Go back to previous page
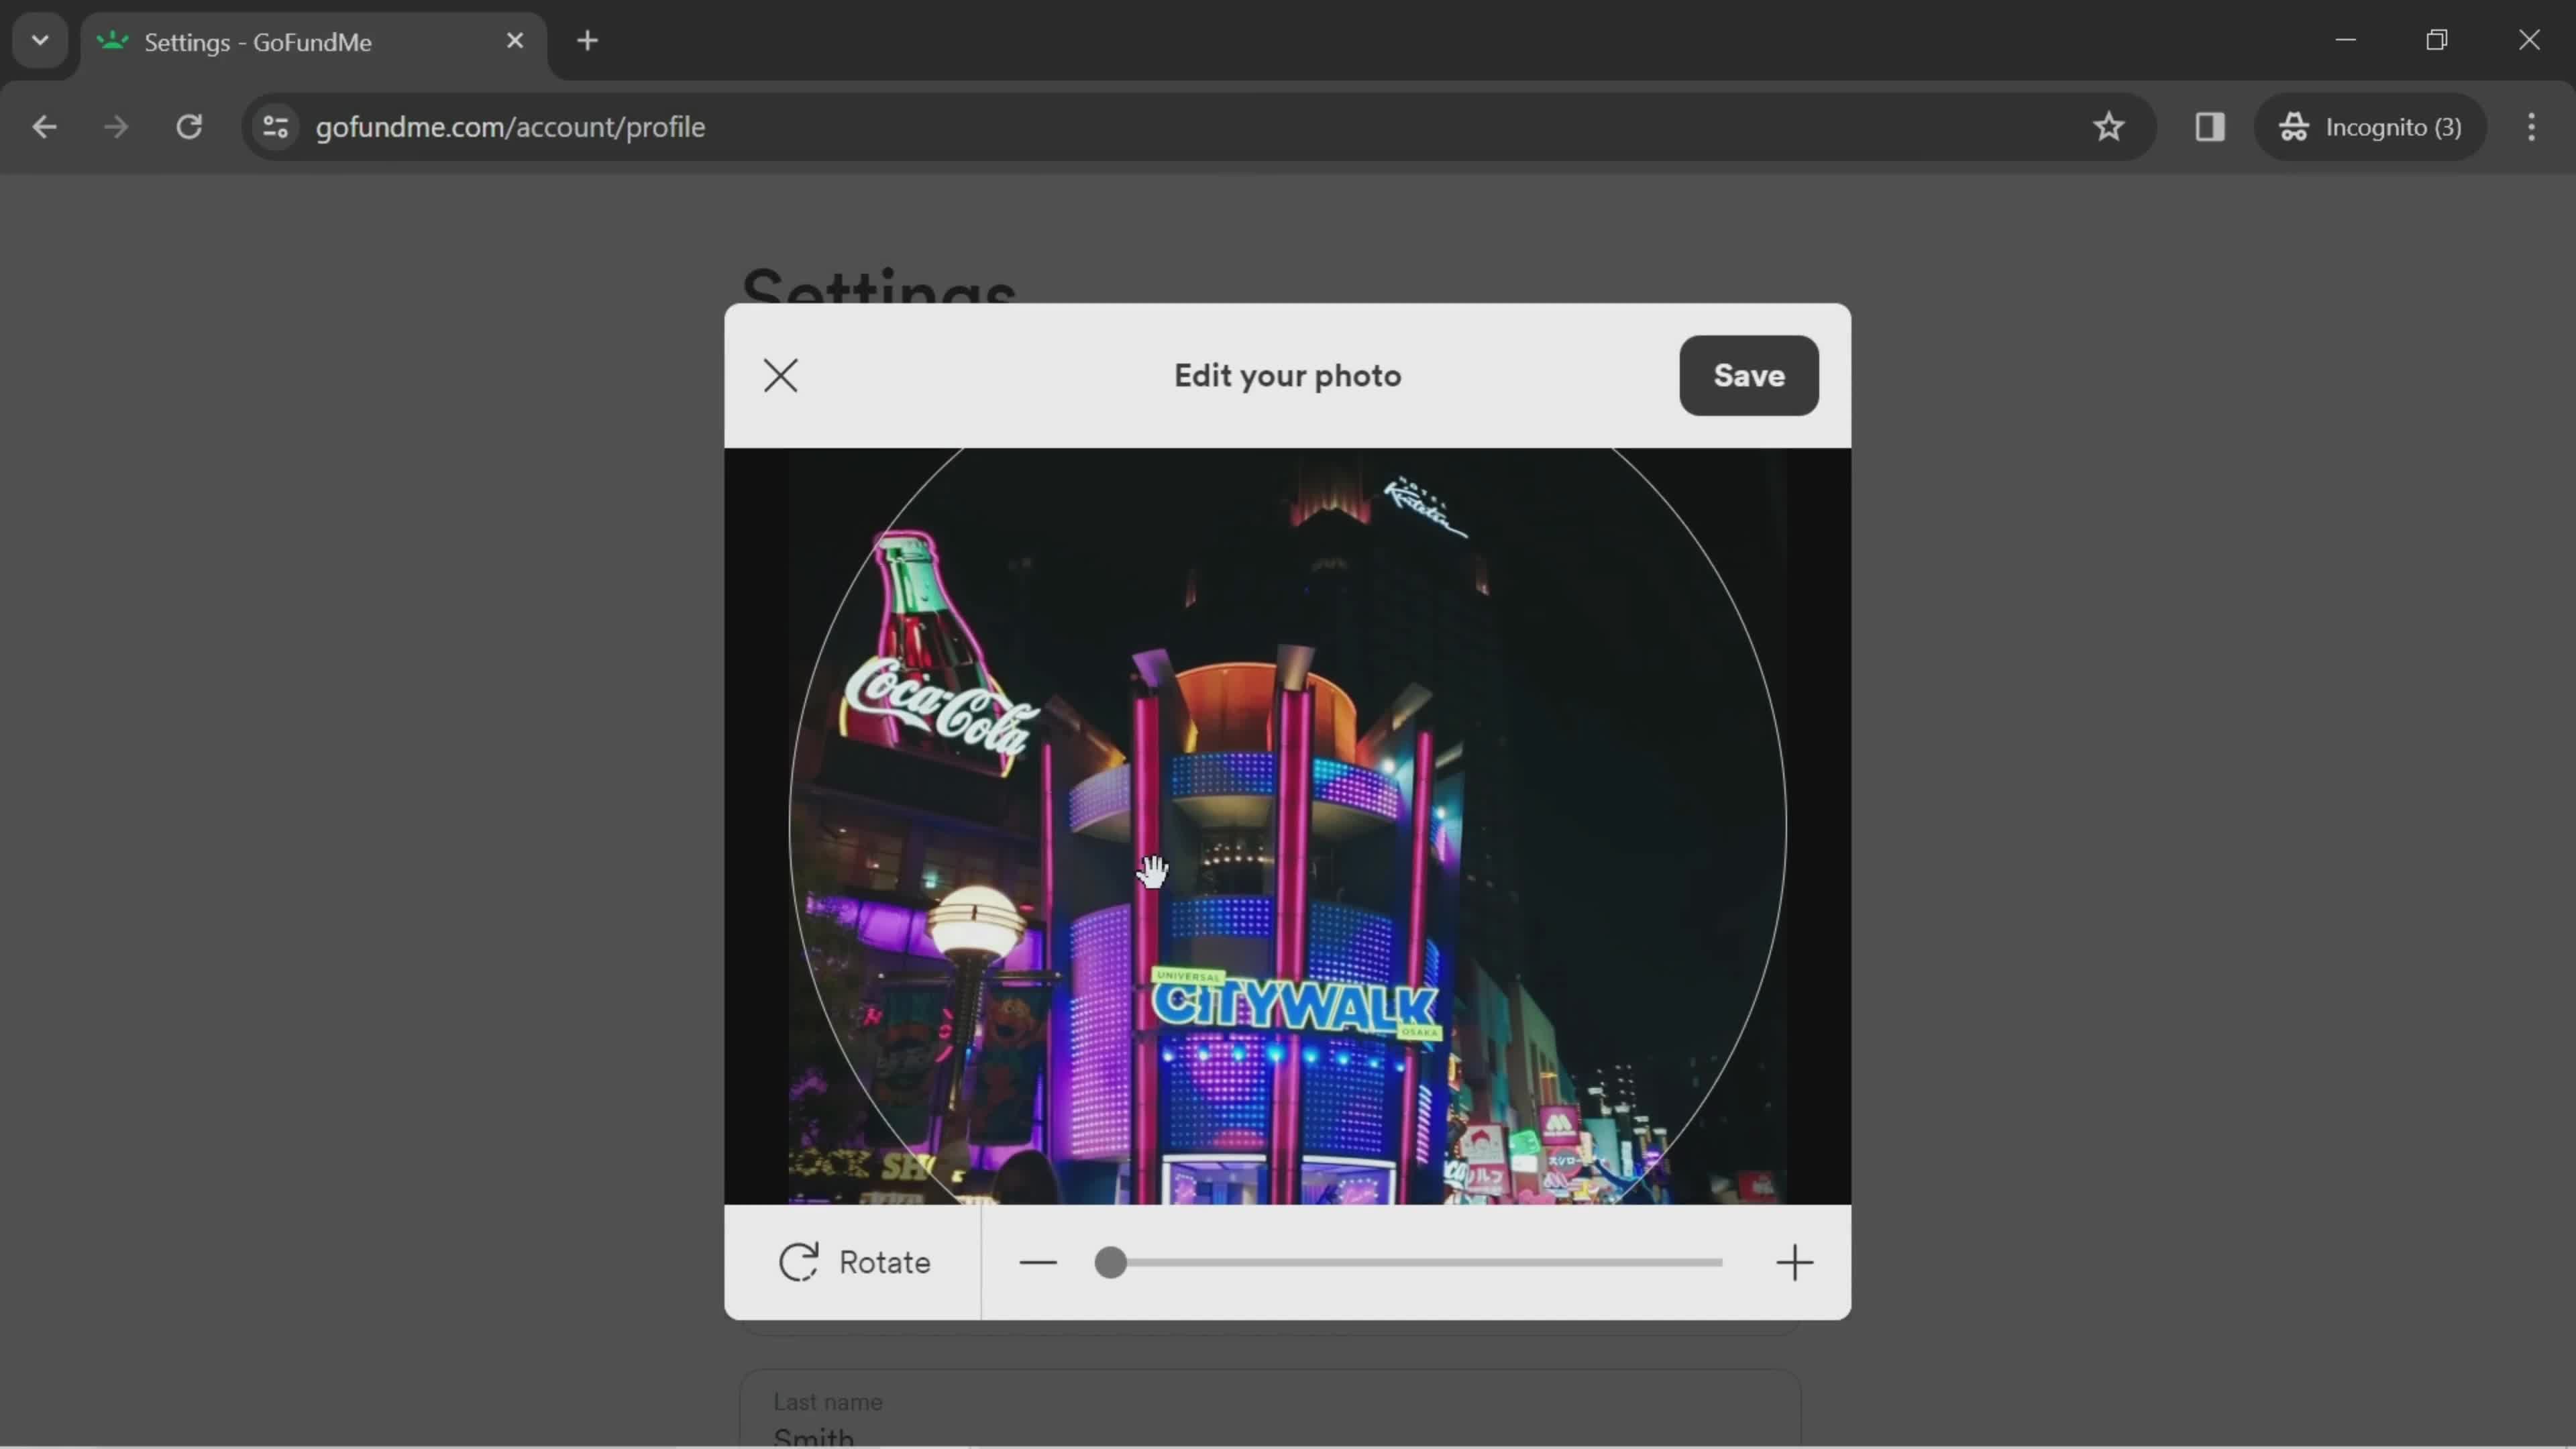This screenshot has width=2576, height=1449. coord(44,127)
